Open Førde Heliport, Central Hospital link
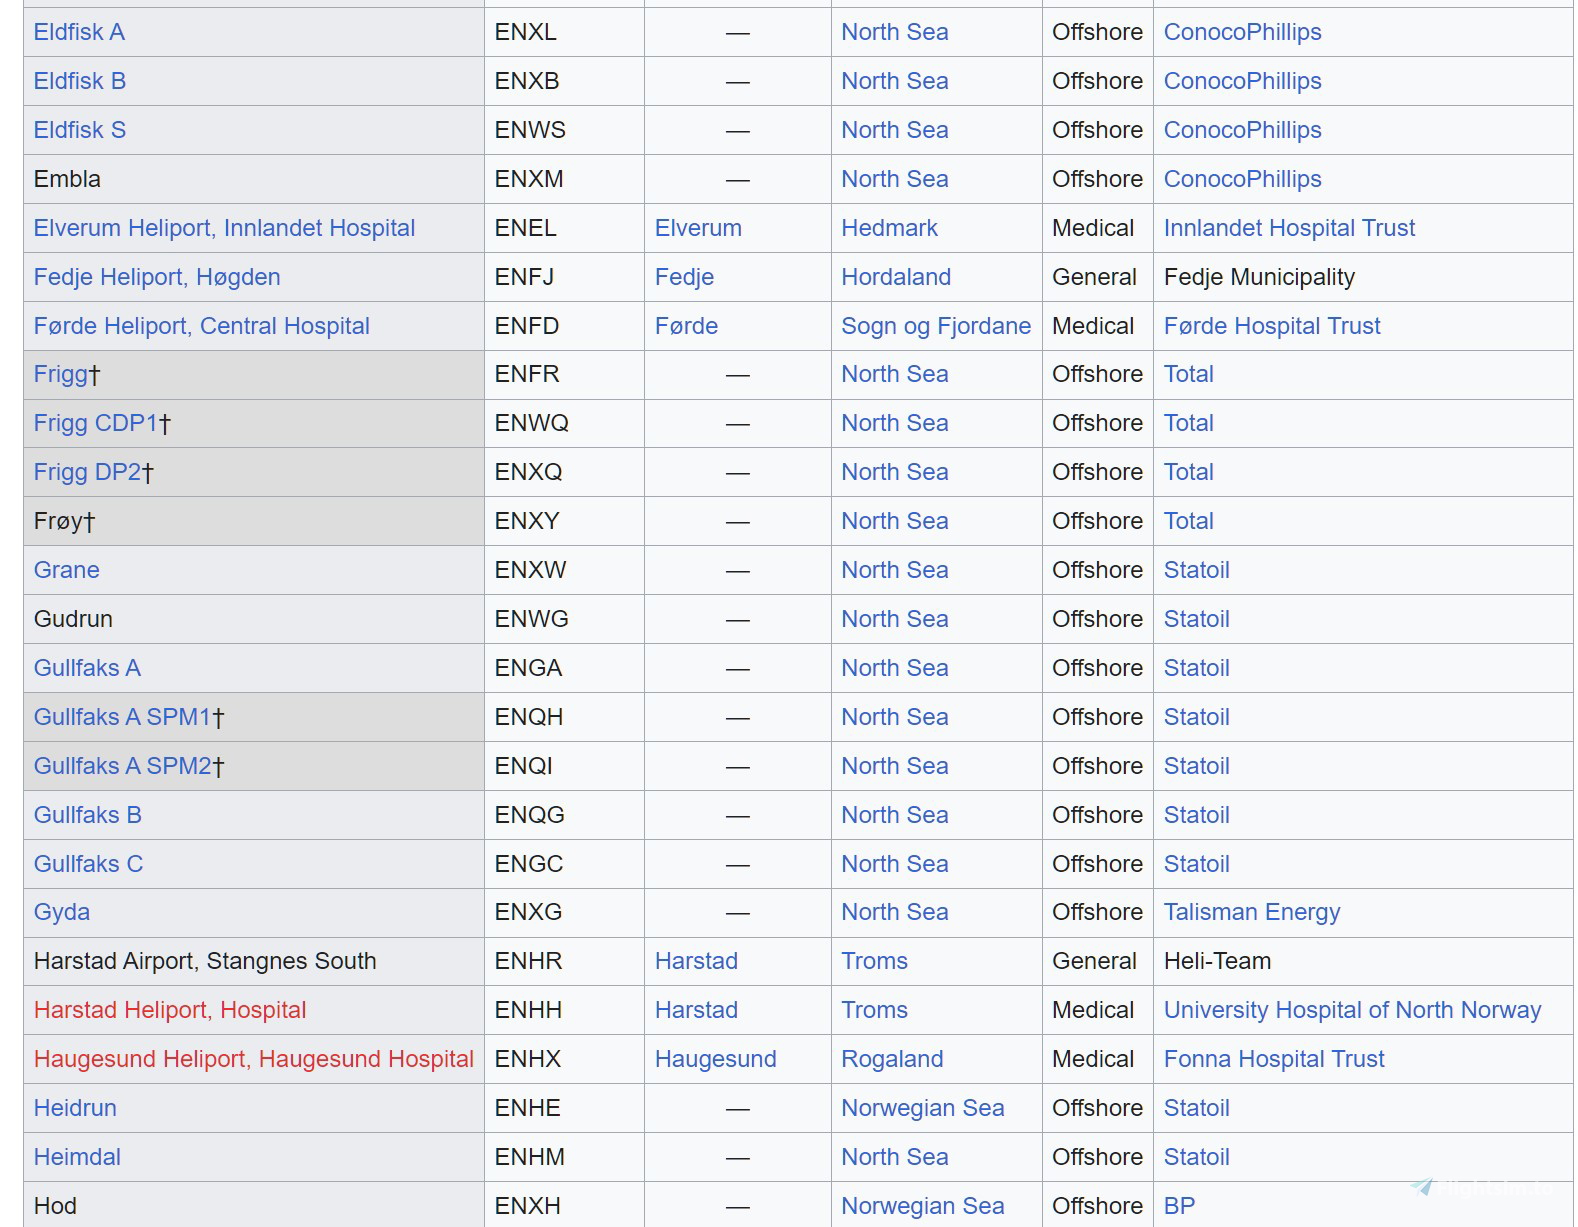This screenshot has height=1227, width=1578. [202, 326]
